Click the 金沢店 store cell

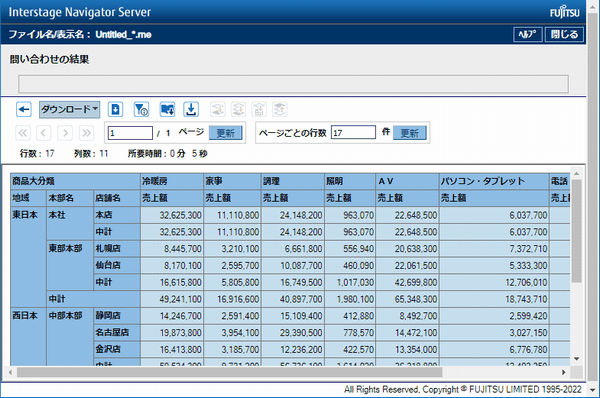(x=117, y=349)
